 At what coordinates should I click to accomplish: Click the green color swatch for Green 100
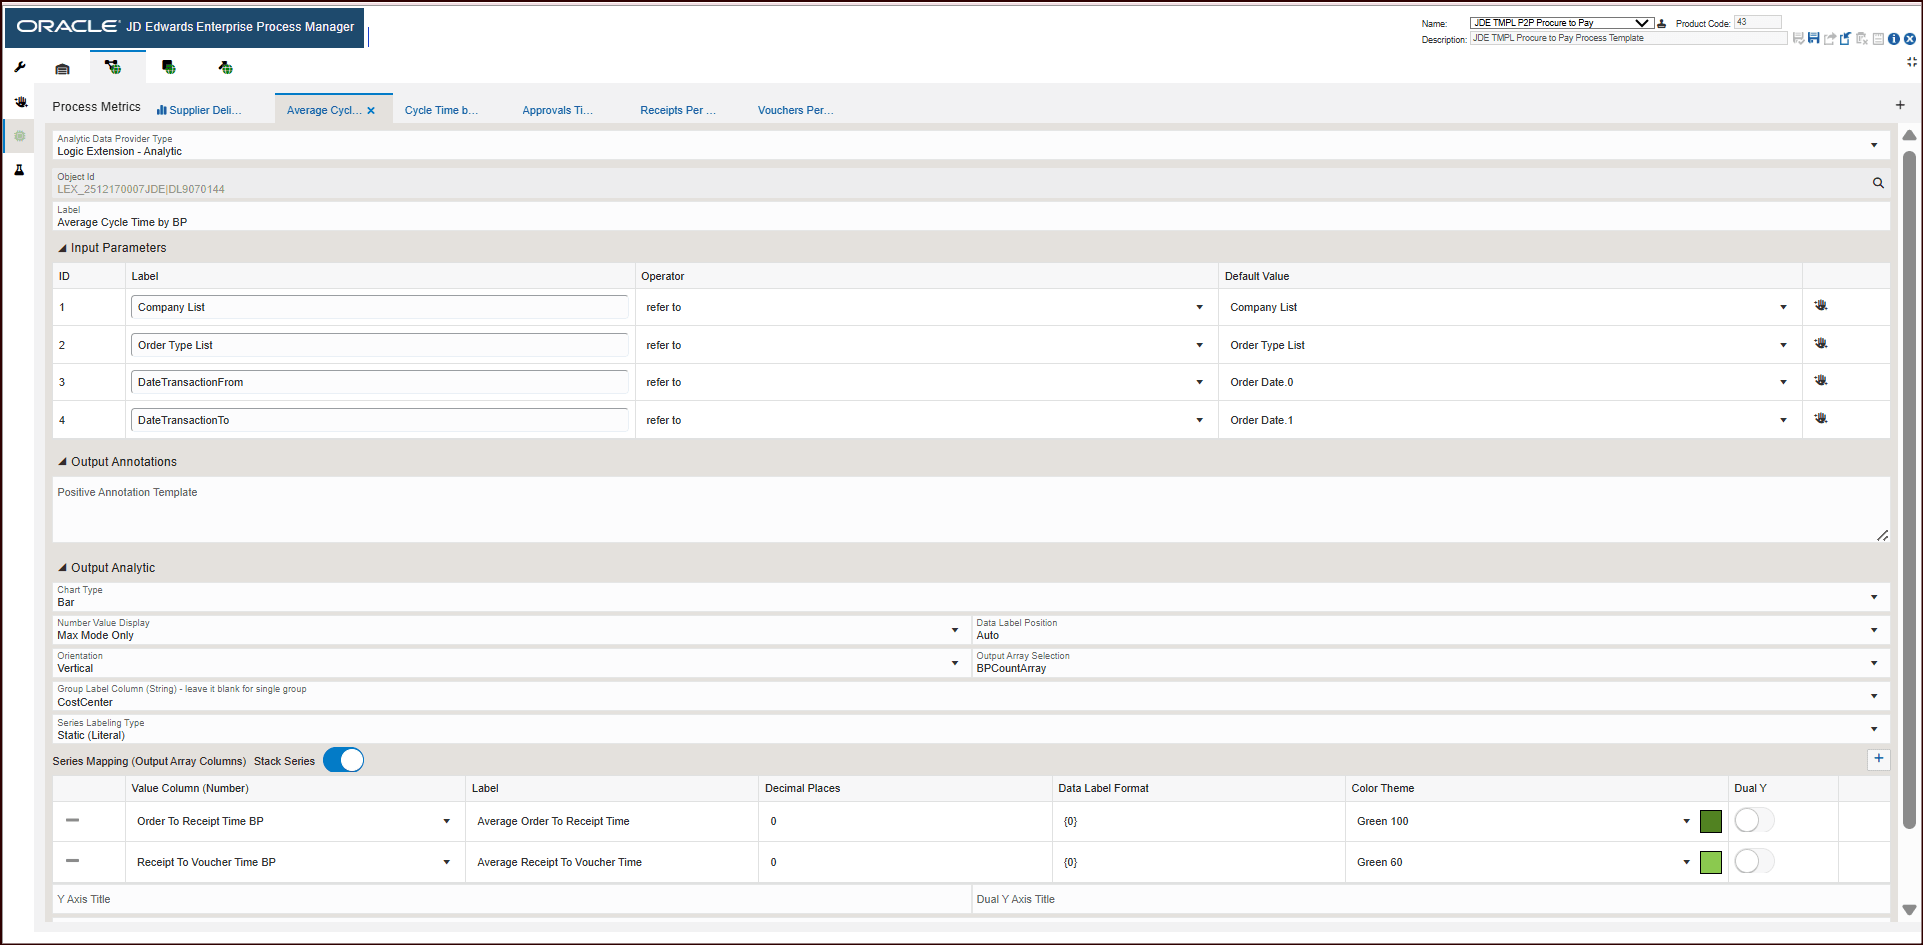1710,820
